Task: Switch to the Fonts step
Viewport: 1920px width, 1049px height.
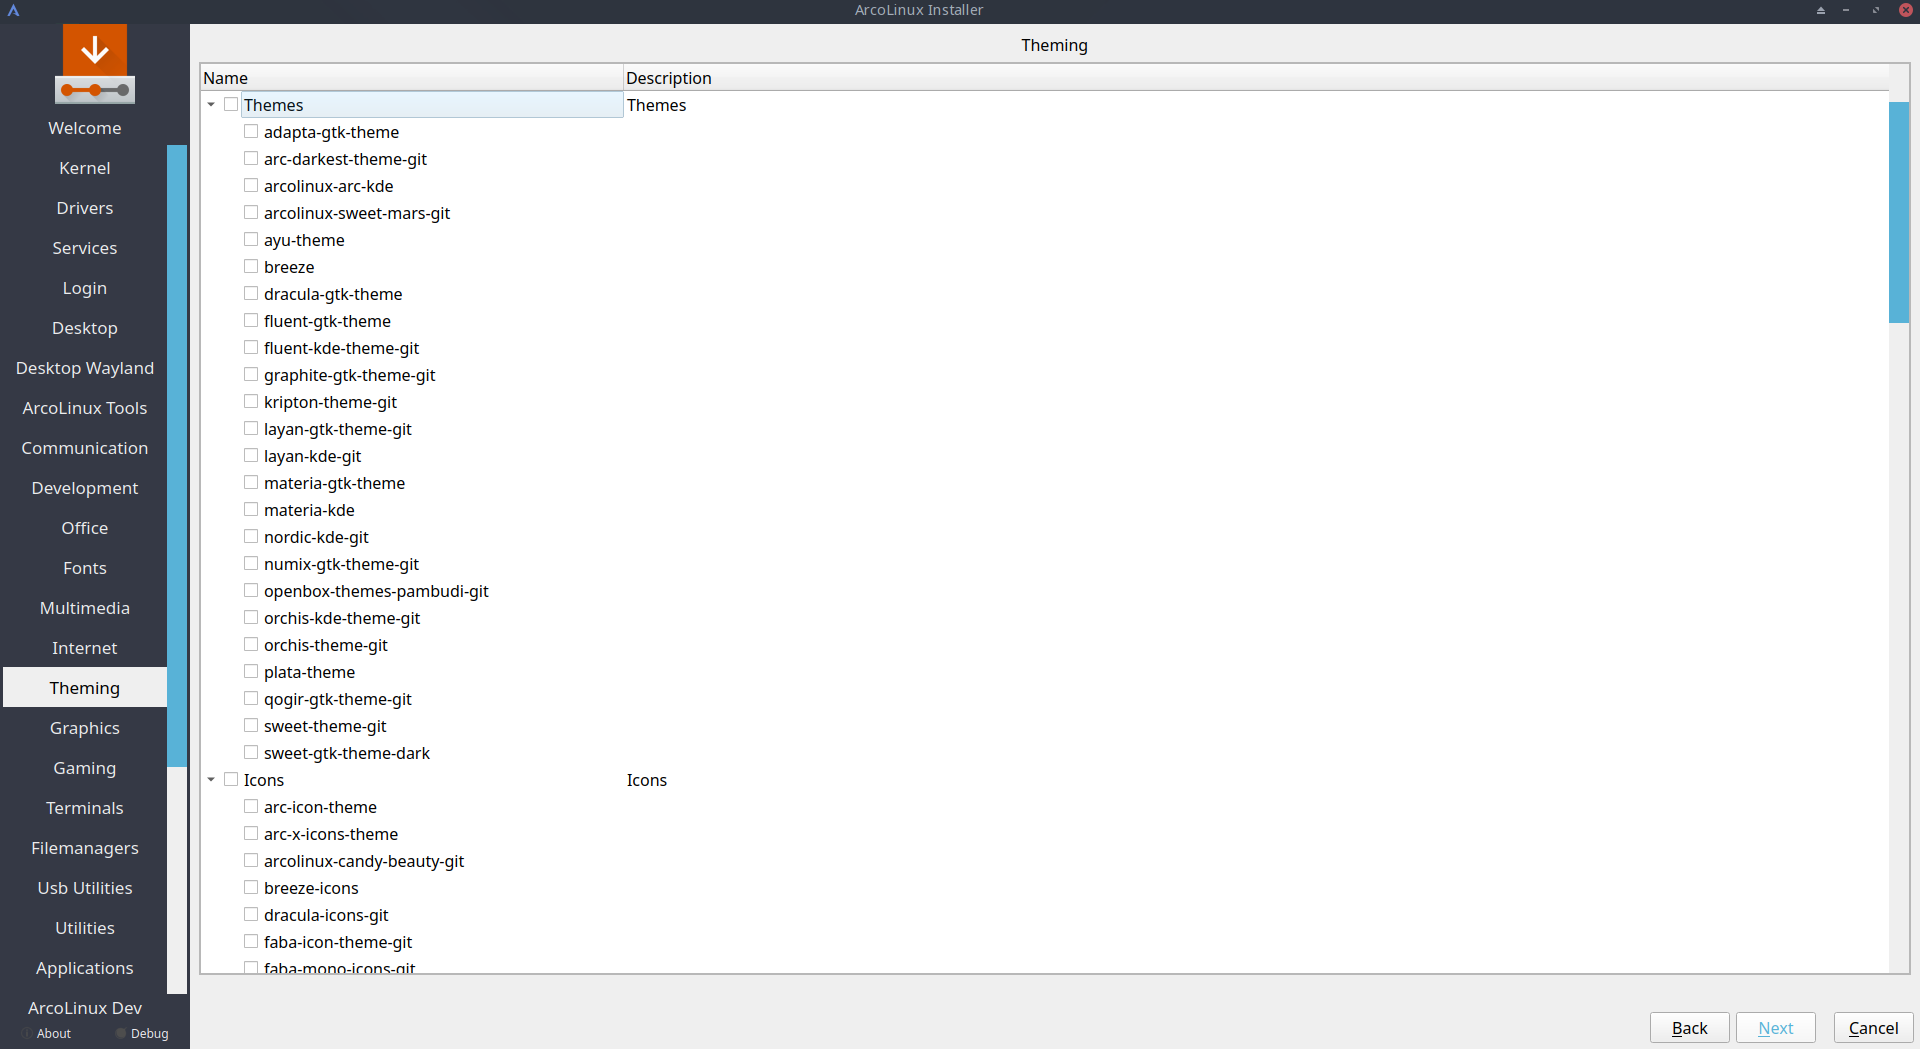Action: (x=85, y=568)
